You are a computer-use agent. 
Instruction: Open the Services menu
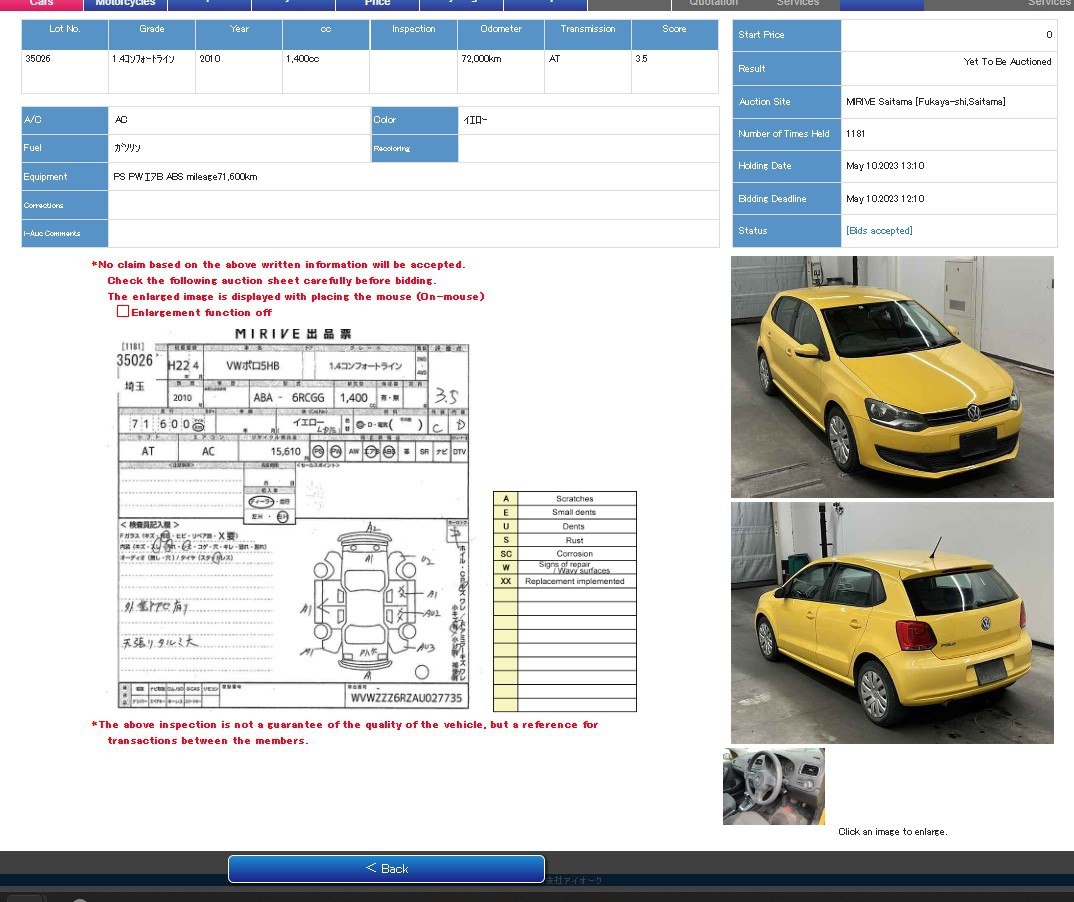797,4
